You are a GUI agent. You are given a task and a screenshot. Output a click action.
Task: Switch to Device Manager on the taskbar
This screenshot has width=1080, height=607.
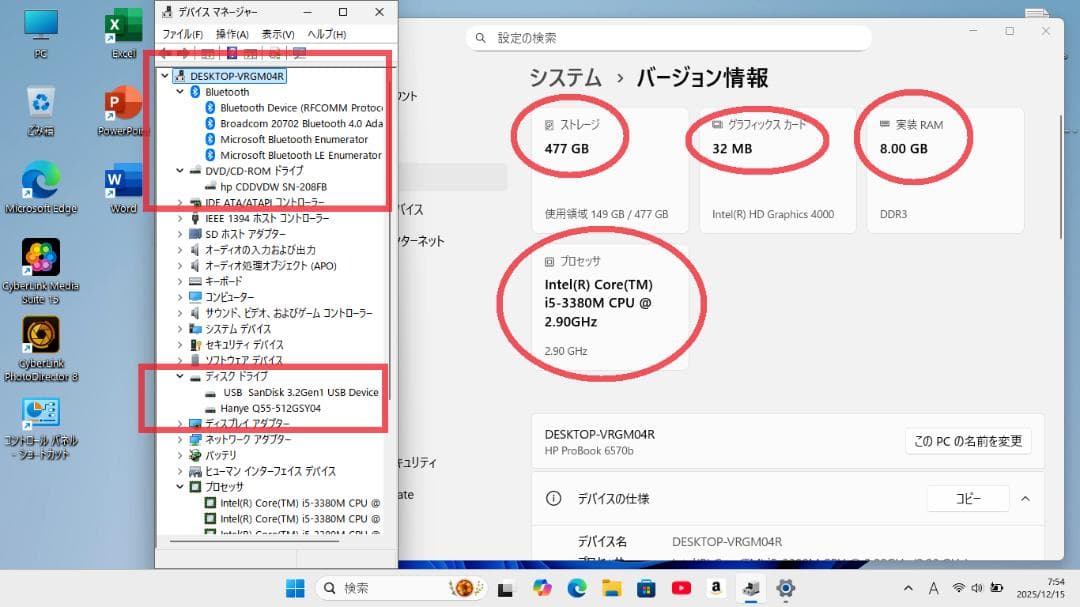(751, 588)
